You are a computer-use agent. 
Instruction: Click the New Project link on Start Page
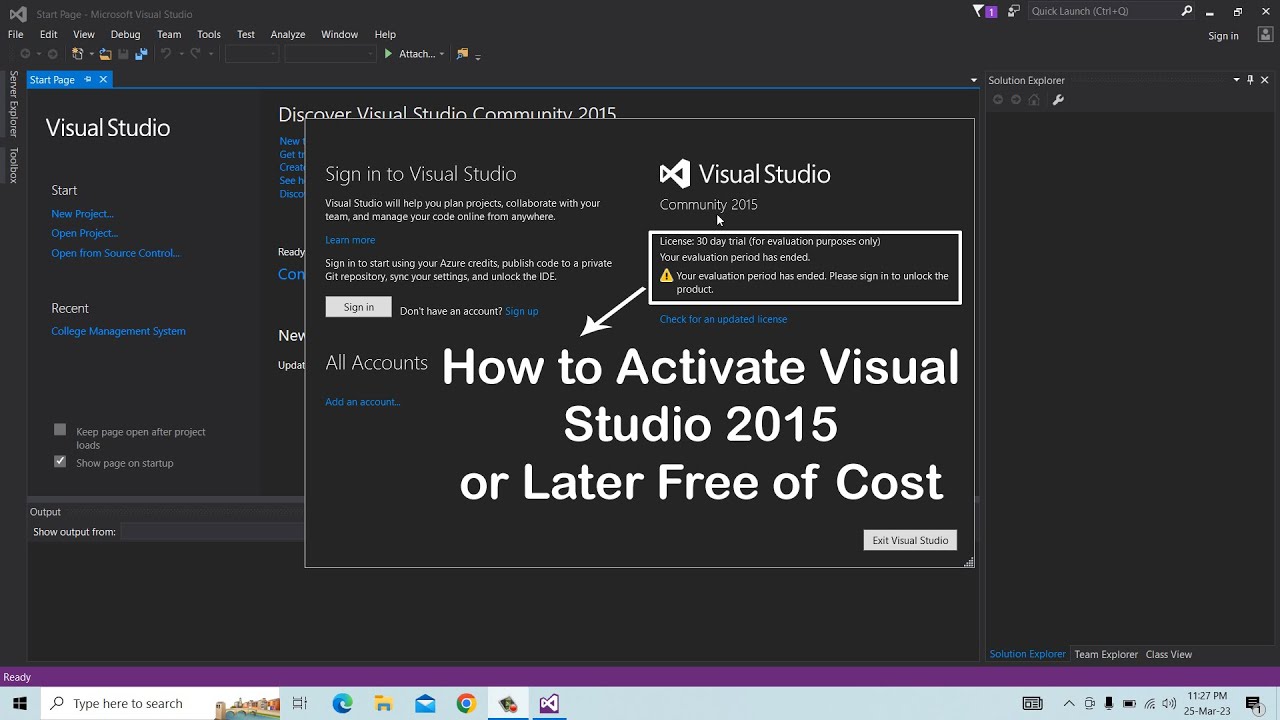[x=83, y=214]
